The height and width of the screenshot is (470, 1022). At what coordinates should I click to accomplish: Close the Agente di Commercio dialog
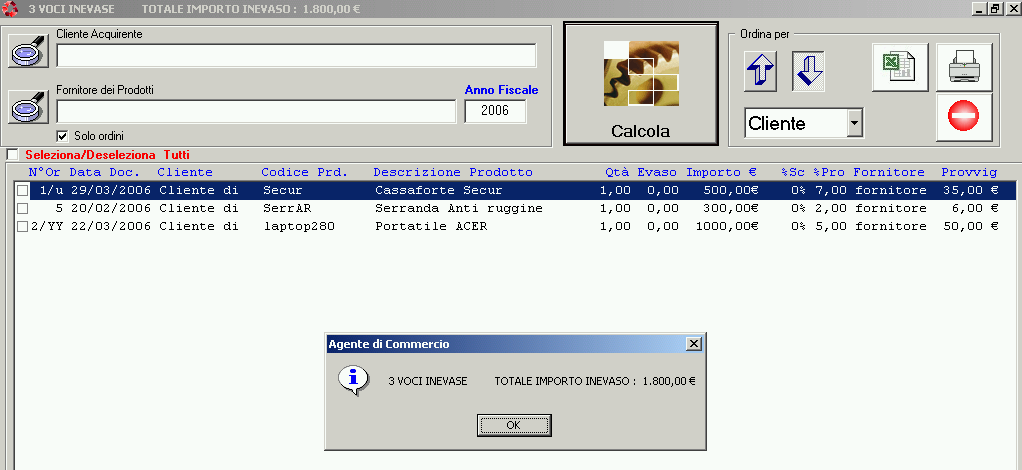click(x=694, y=344)
